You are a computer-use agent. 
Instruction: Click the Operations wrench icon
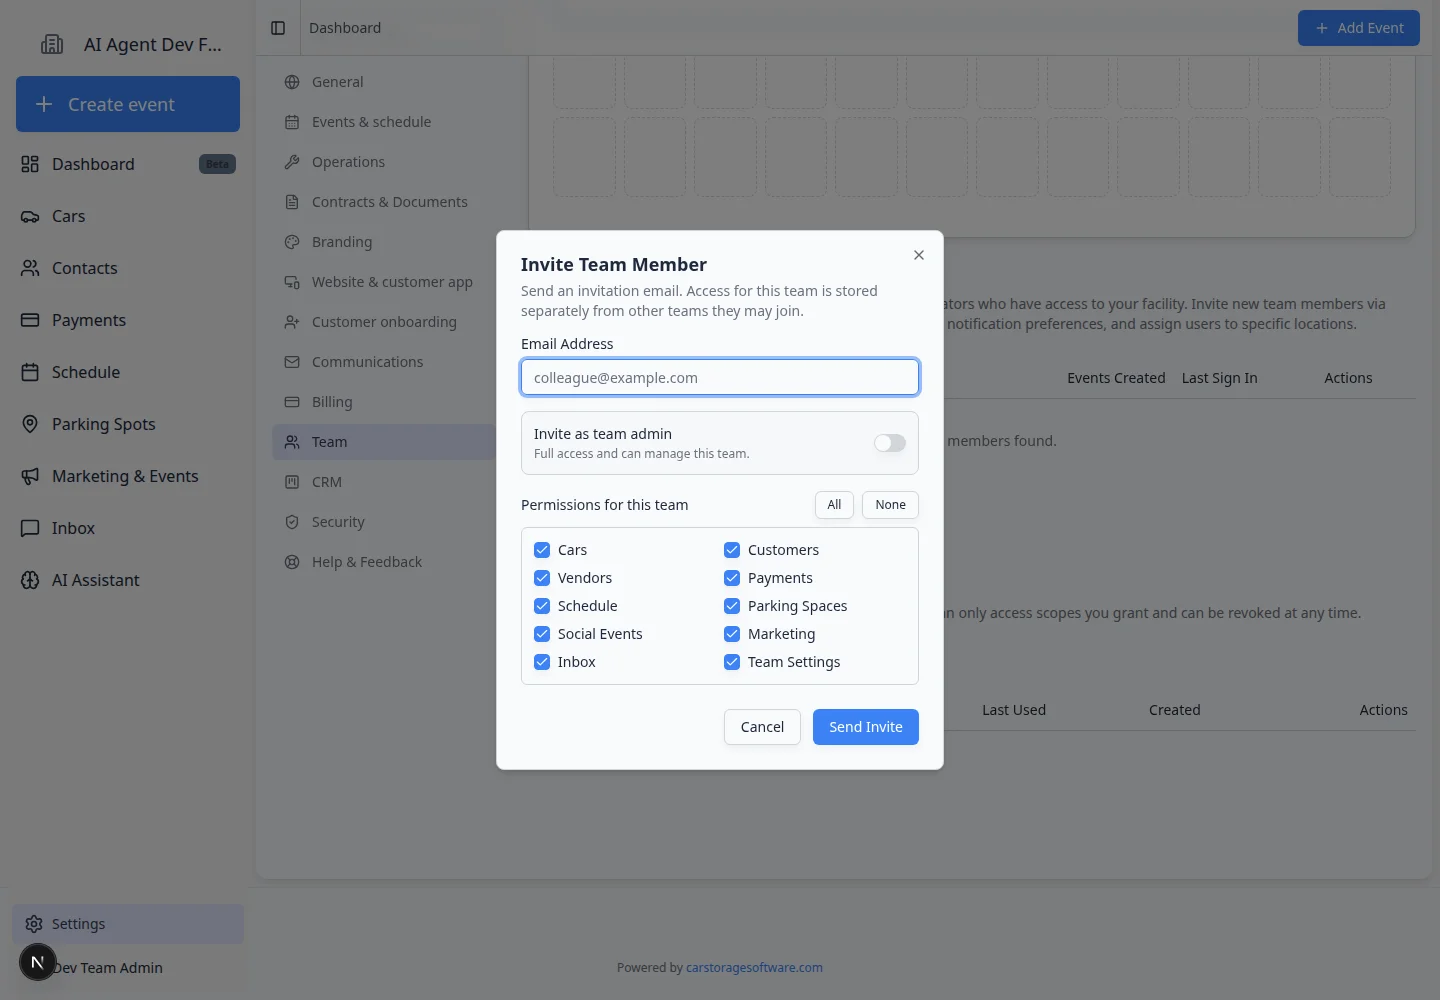pyautogui.click(x=292, y=162)
